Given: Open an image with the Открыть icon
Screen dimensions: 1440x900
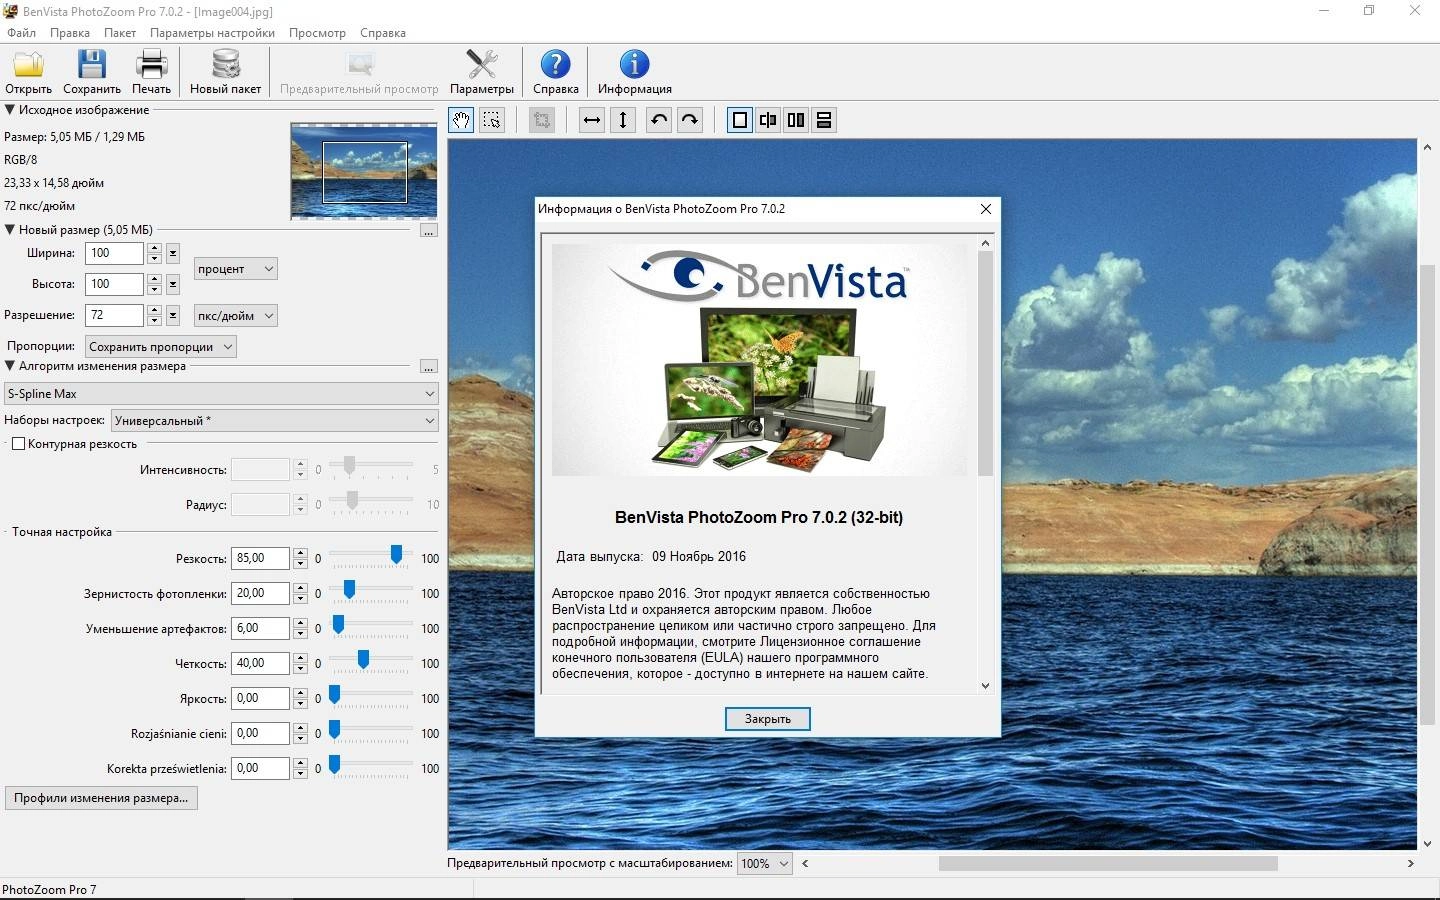Looking at the screenshot, I should click(28, 72).
